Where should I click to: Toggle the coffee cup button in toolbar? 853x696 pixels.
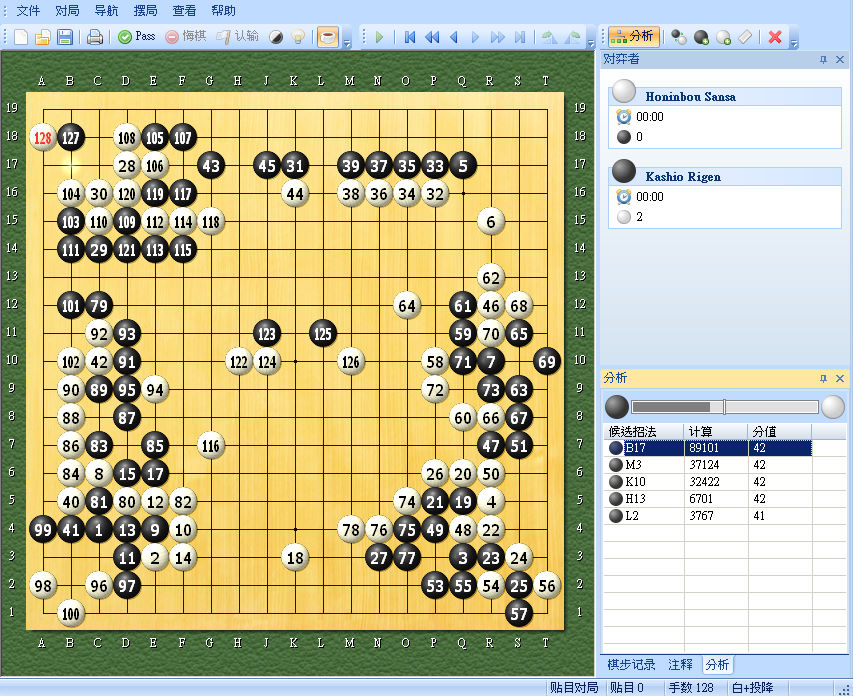click(327, 37)
